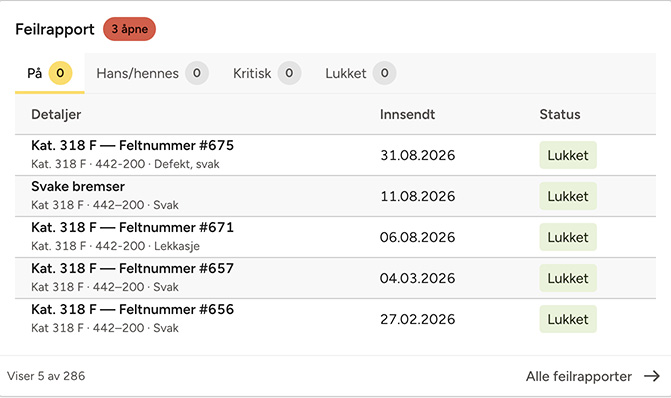The width and height of the screenshot is (671, 398).
Task: Open the Alle feilrapporter link
Action: pyautogui.click(x=593, y=376)
